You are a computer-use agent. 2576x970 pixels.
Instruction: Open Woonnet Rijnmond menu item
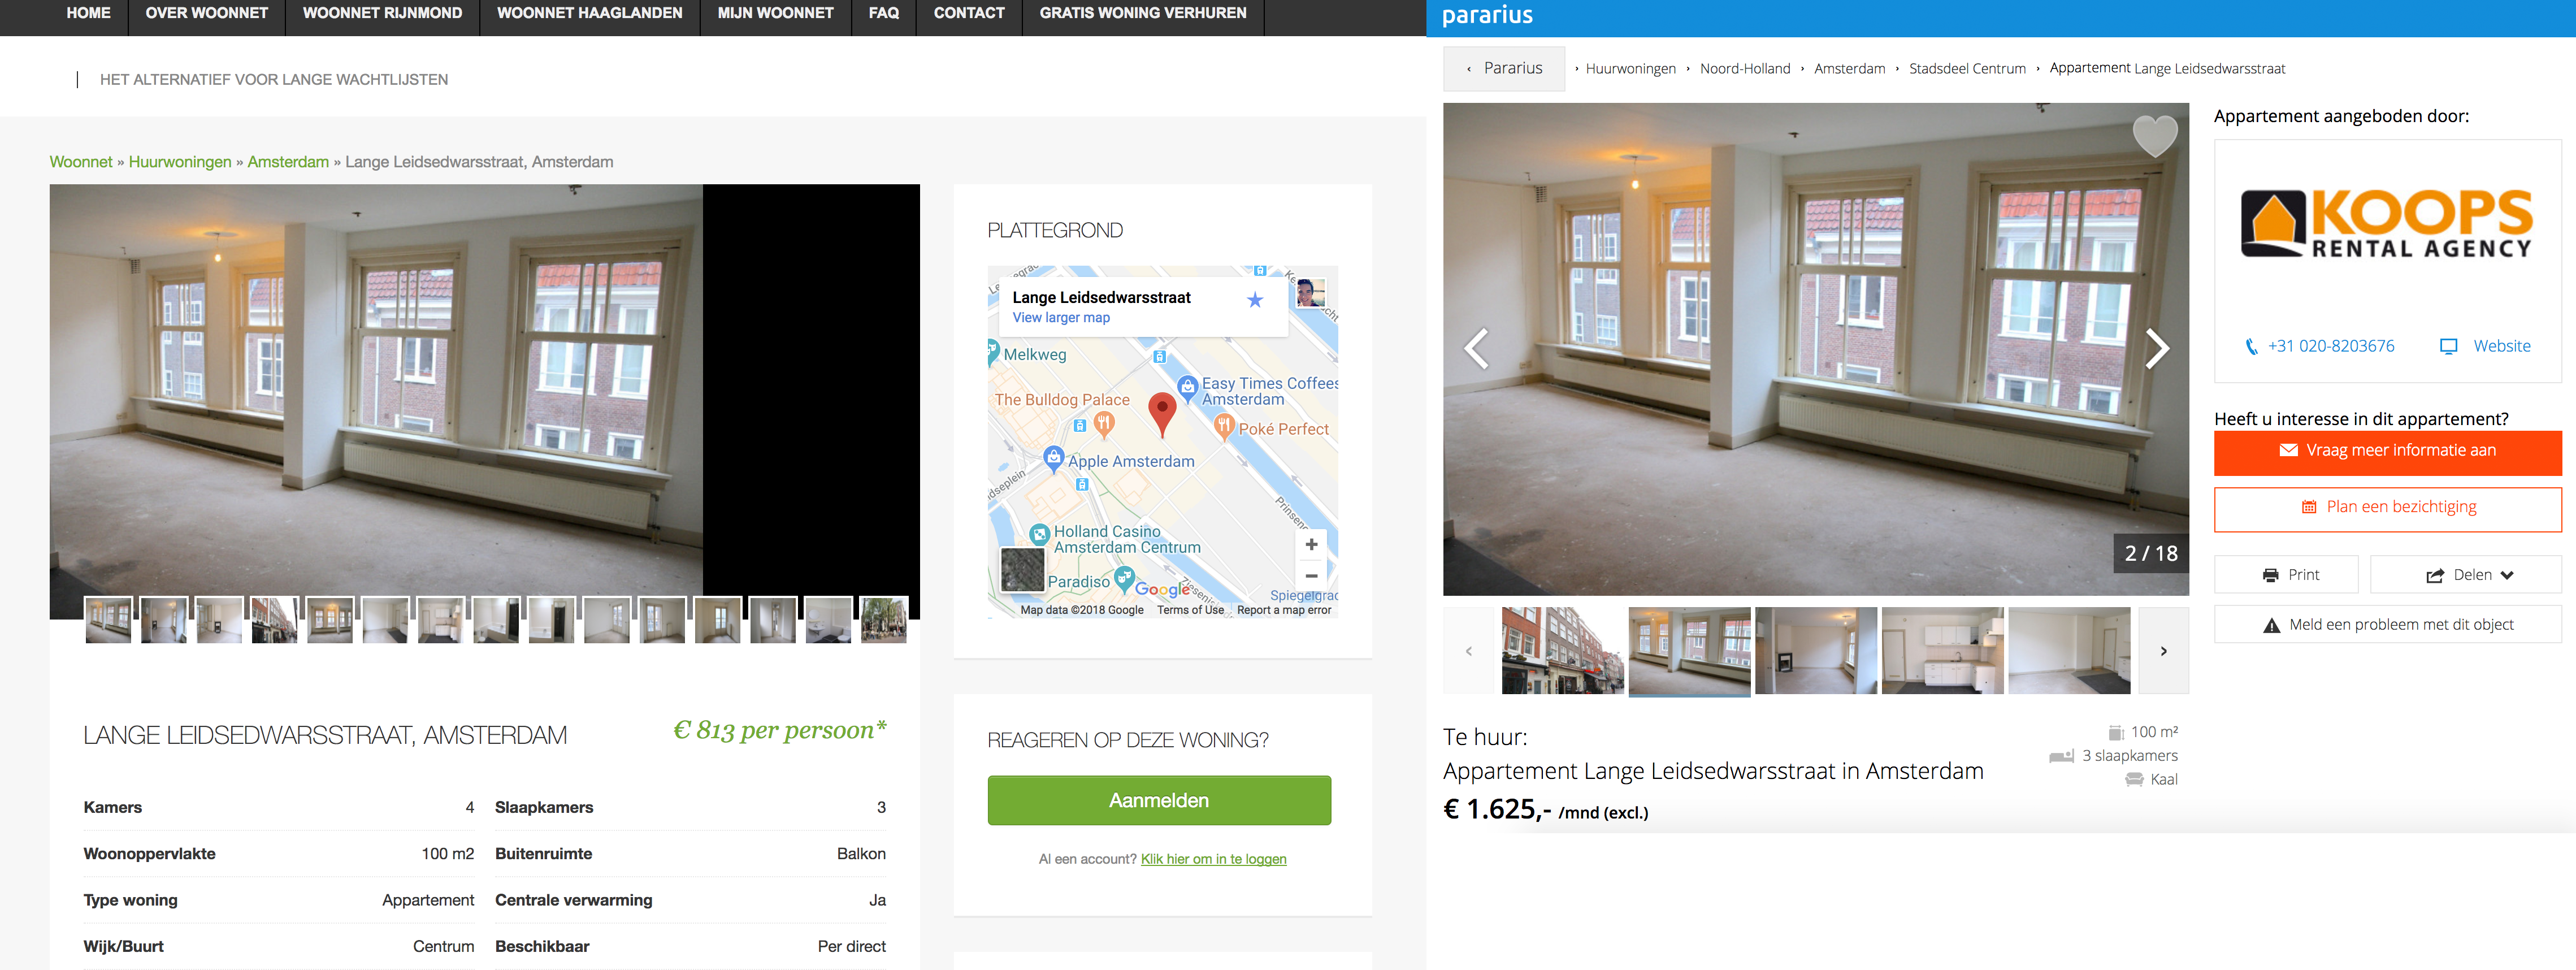(x=382, y=14)
